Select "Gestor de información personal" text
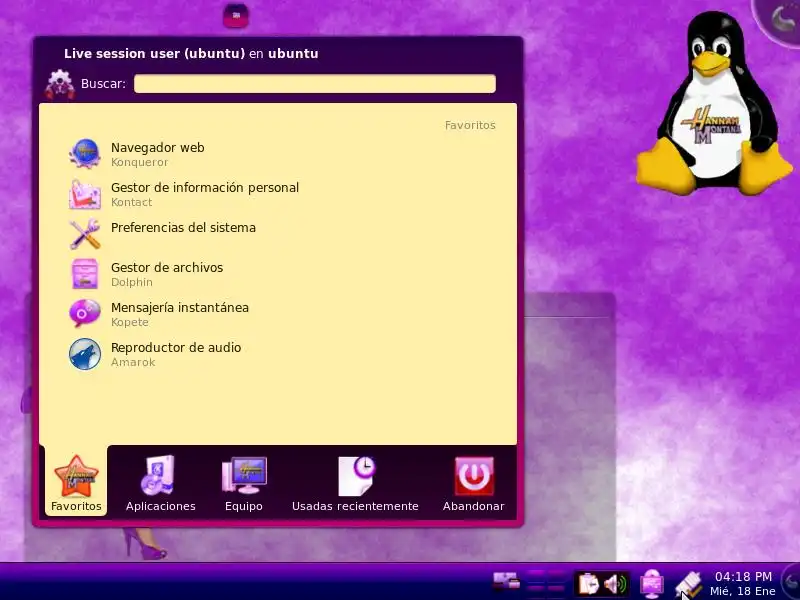Image resolution: width=800 pixels, height=600 pixels. click(205, 188)
